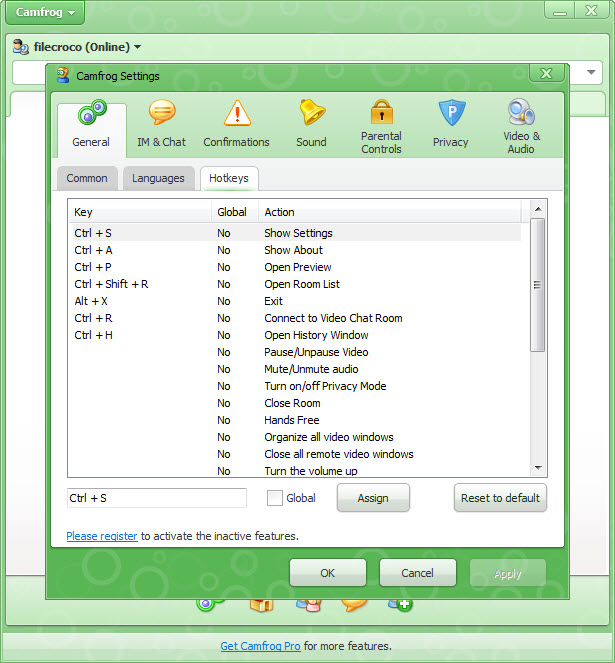
Task: Select the Open Preview row
Action: pos(295,267)
